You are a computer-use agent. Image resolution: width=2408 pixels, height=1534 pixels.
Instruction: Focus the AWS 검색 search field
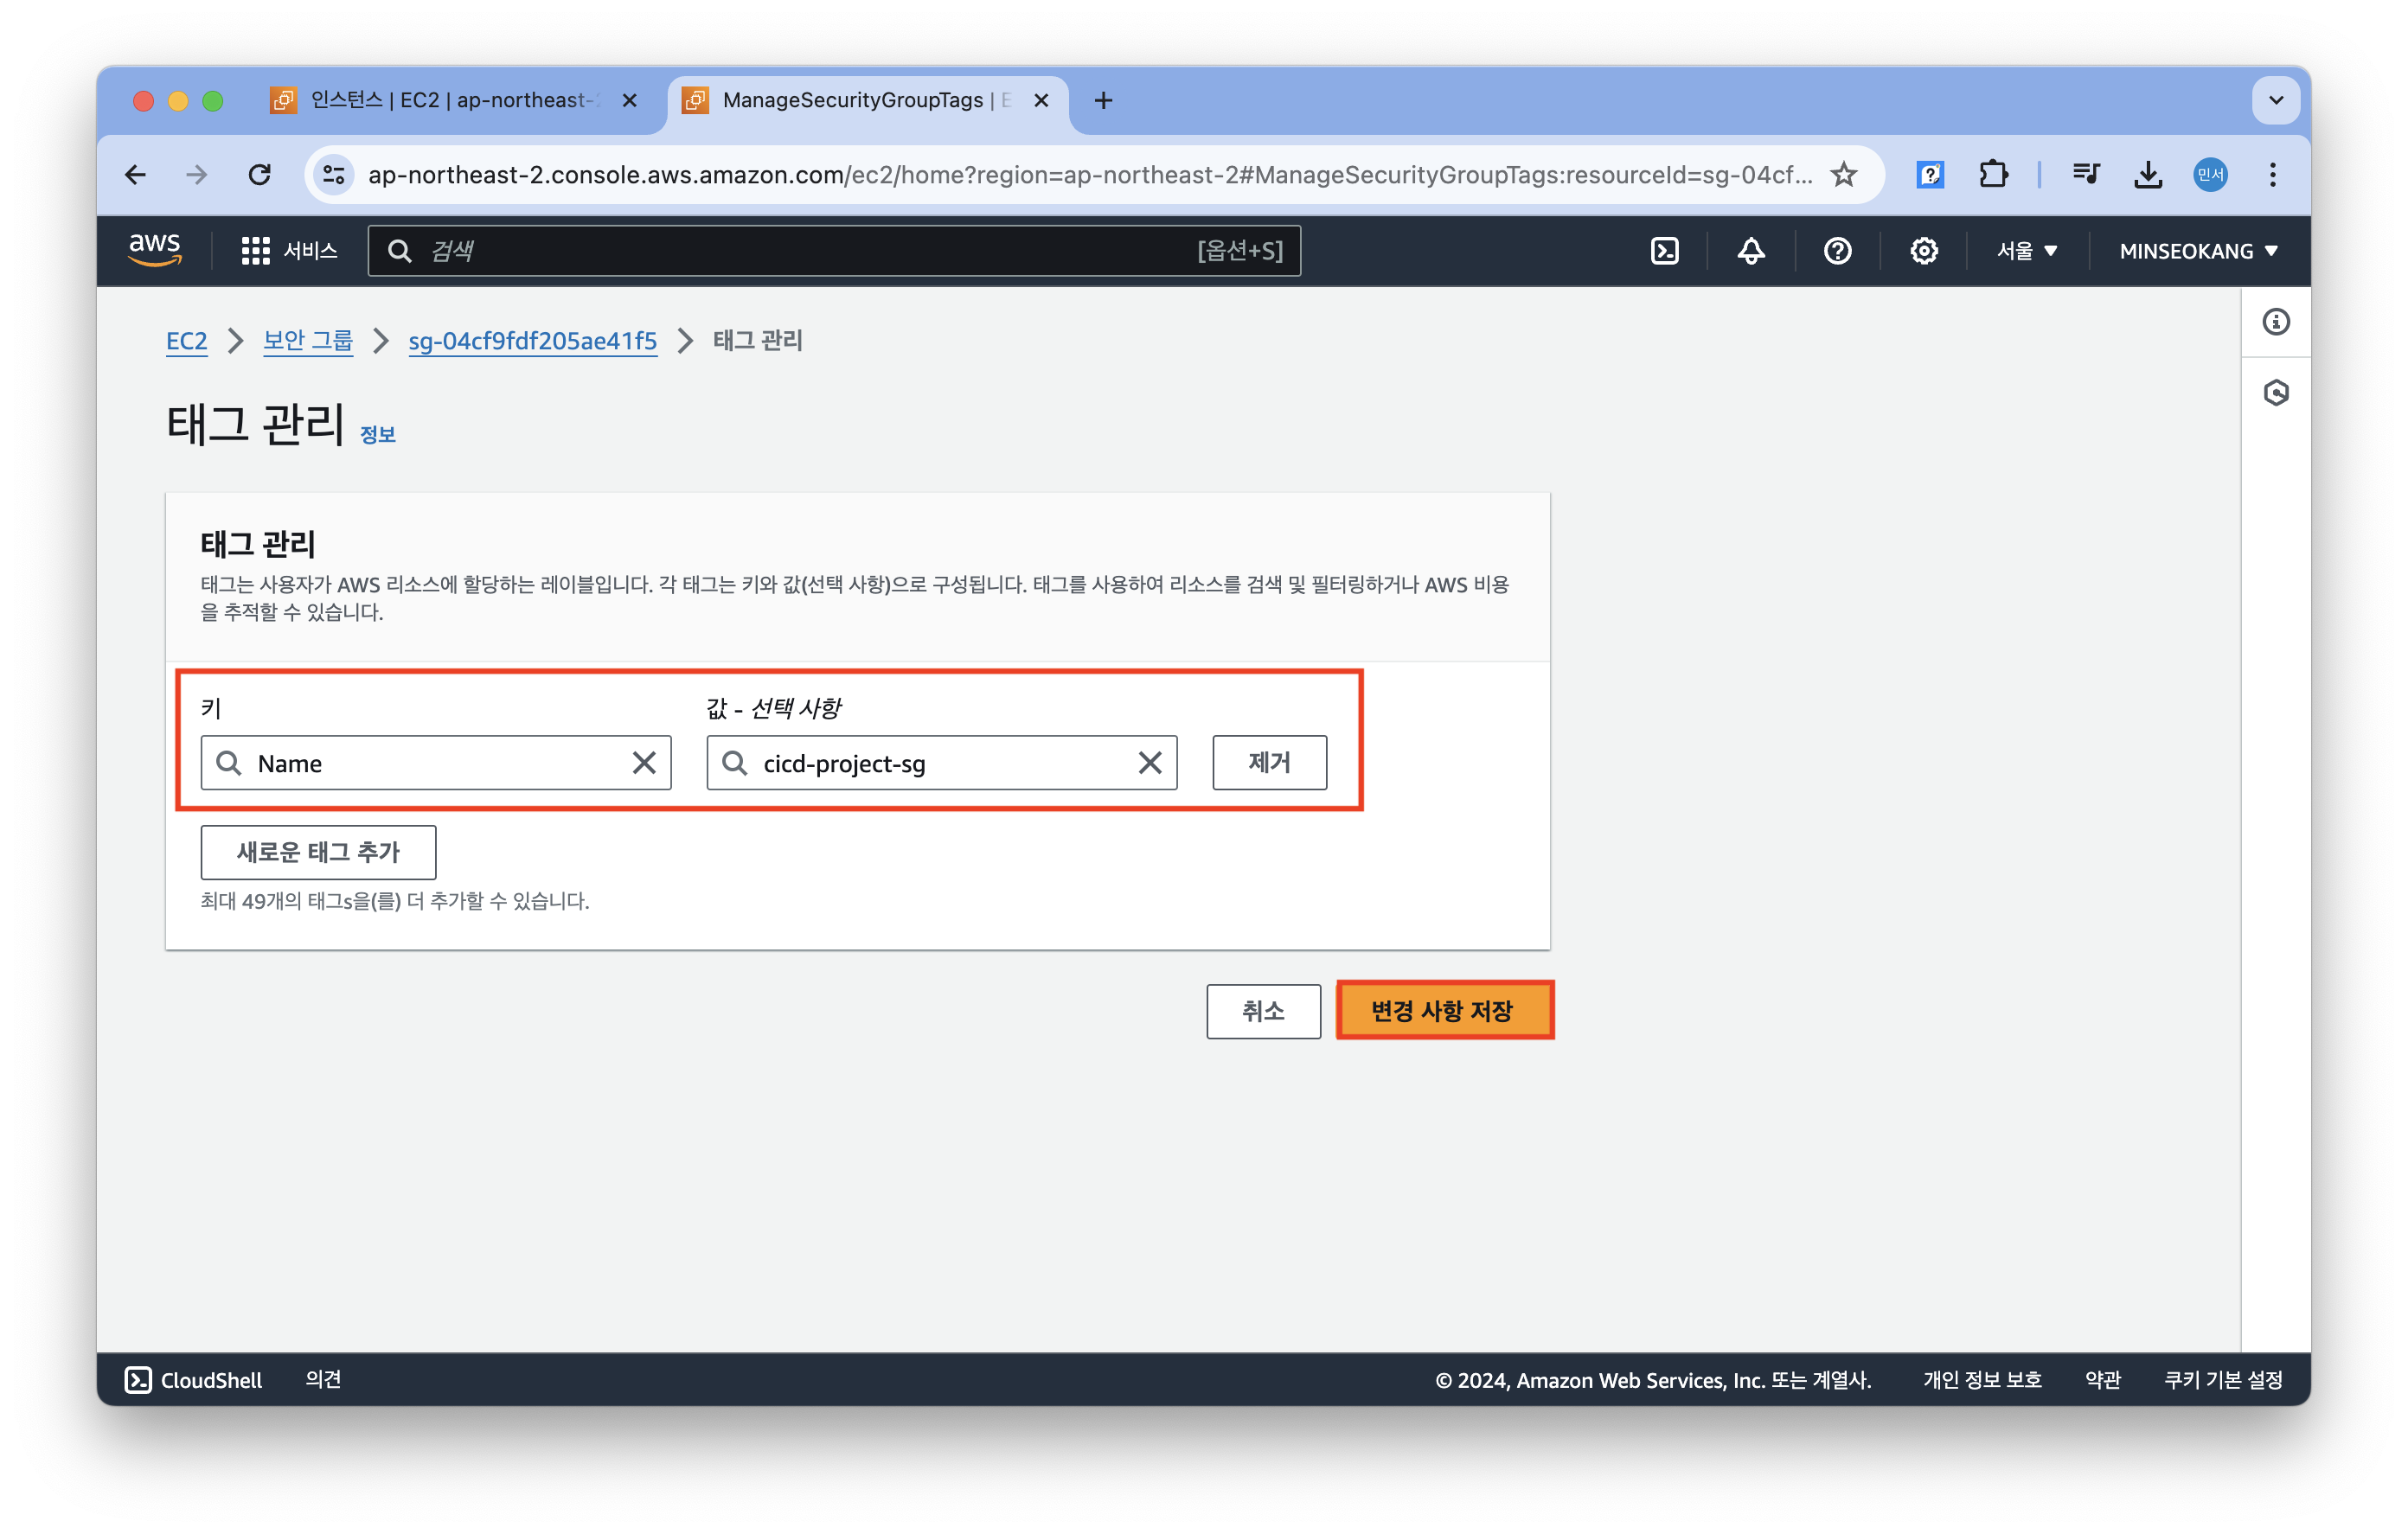(x=800, y=251)
